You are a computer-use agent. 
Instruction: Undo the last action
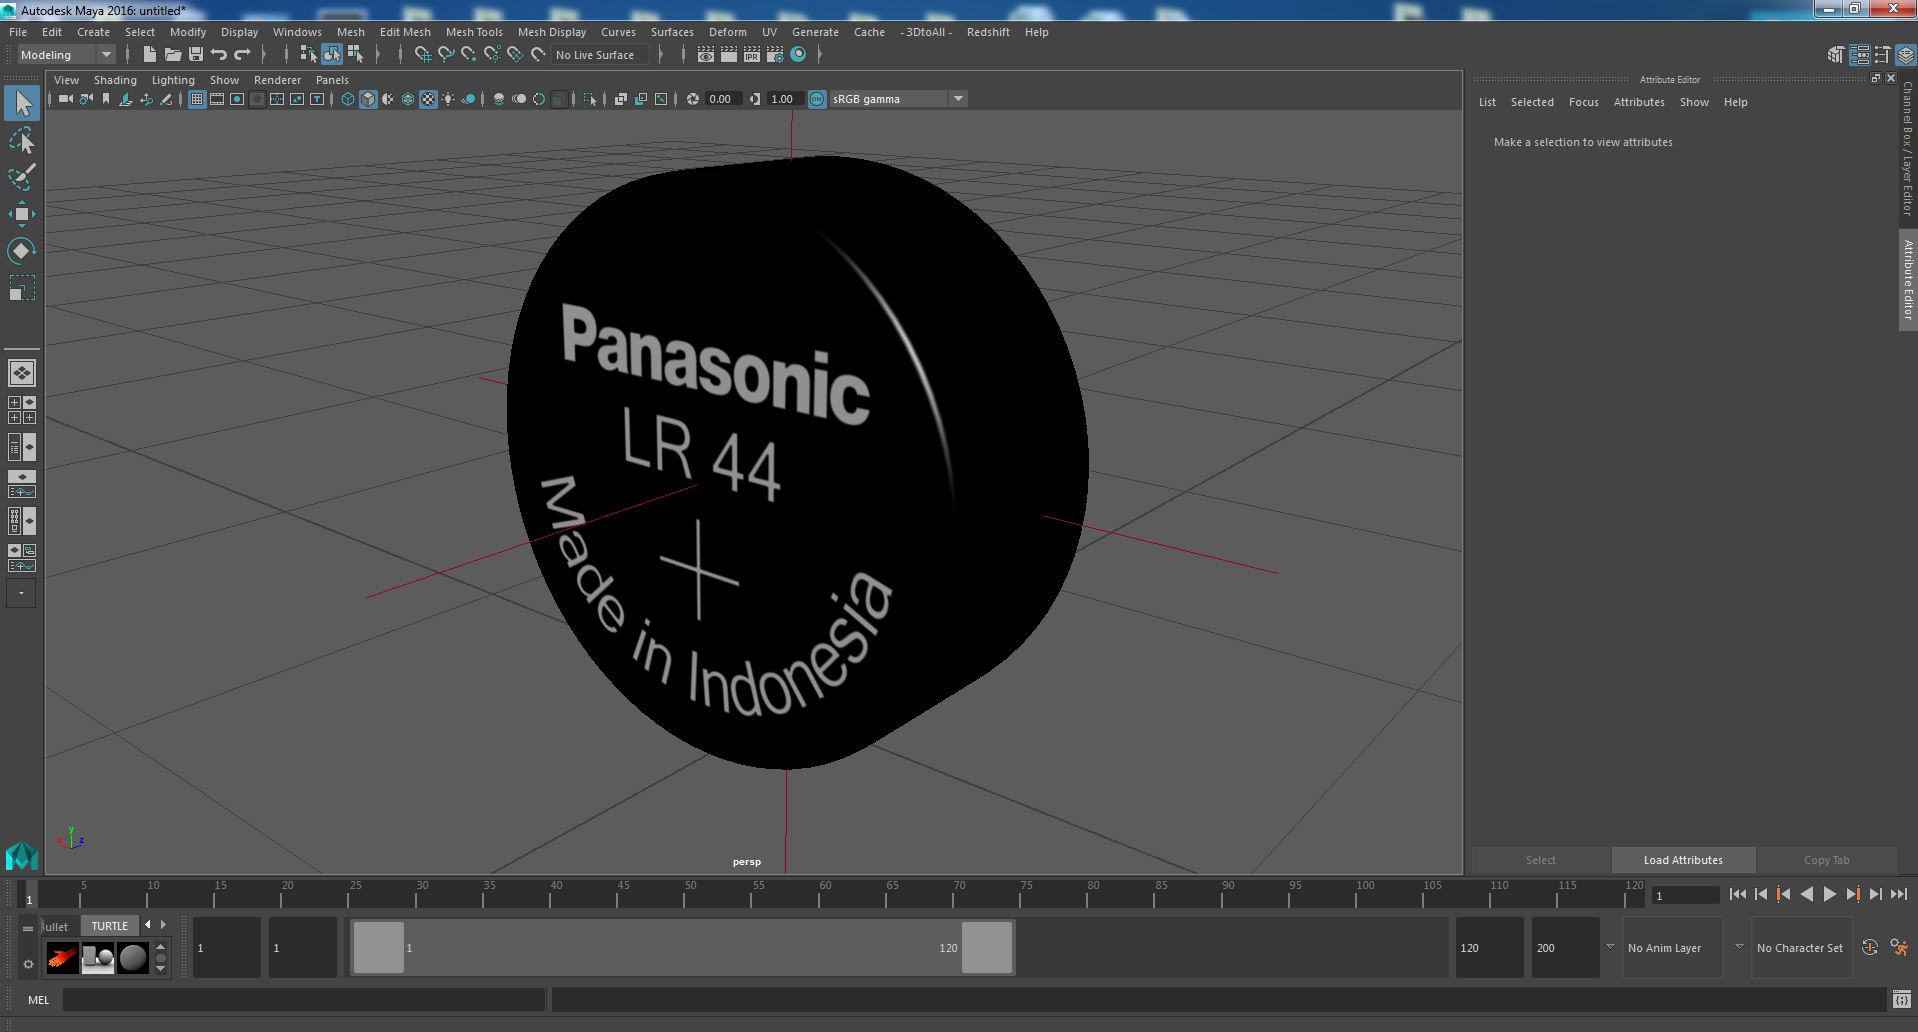coord(219,55)
